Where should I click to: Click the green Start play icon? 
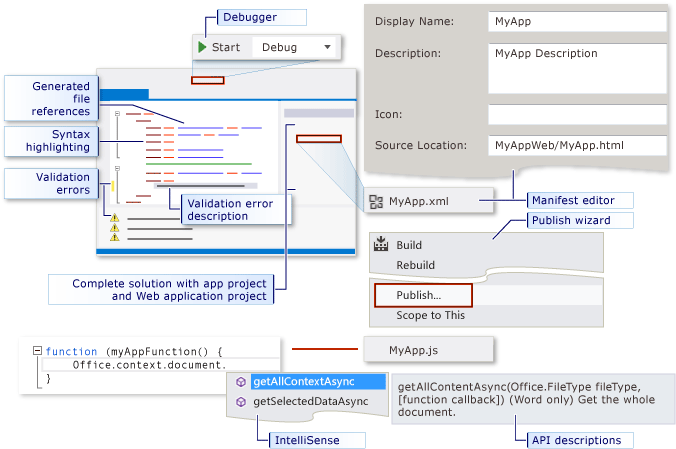(202, 47)
